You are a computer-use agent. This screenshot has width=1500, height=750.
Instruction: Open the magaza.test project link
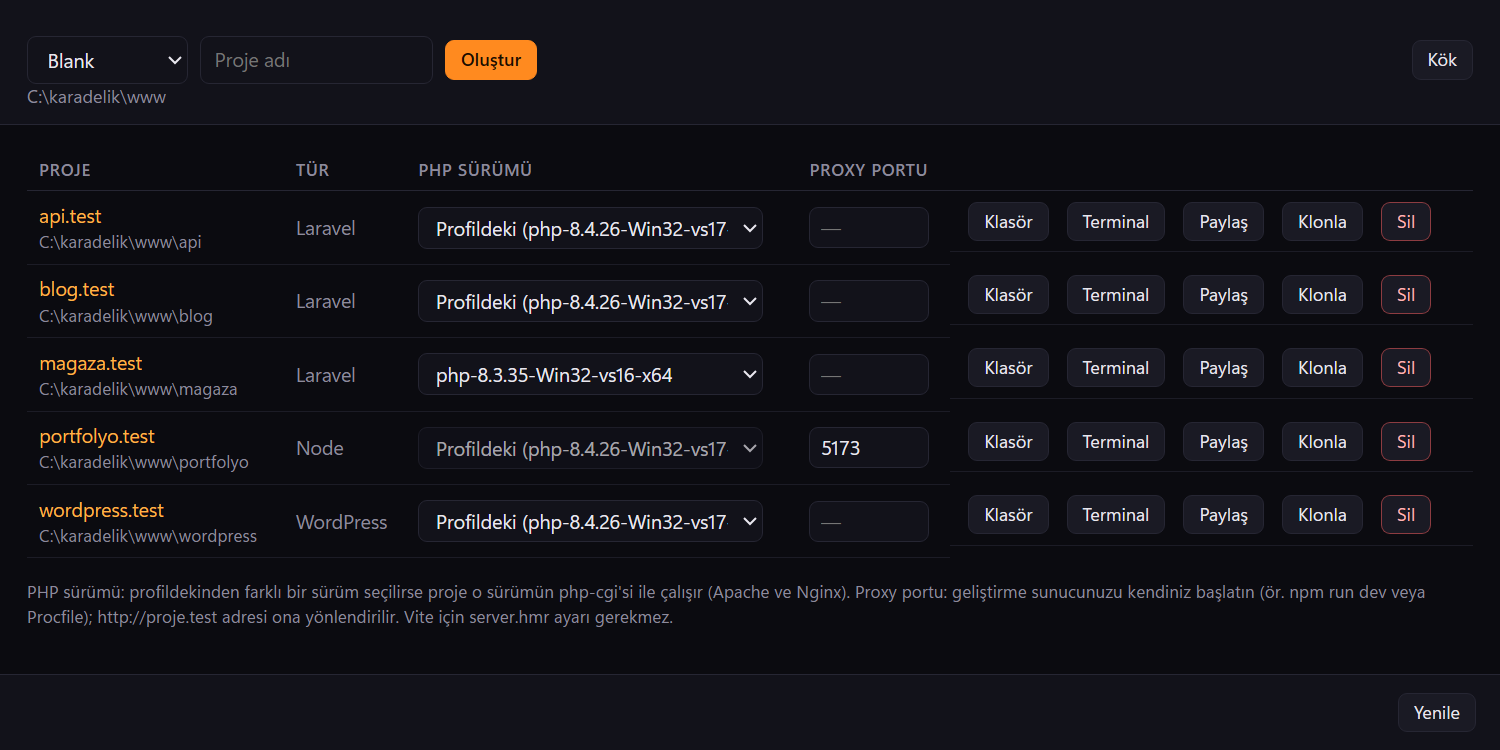[x=91, y=363]
